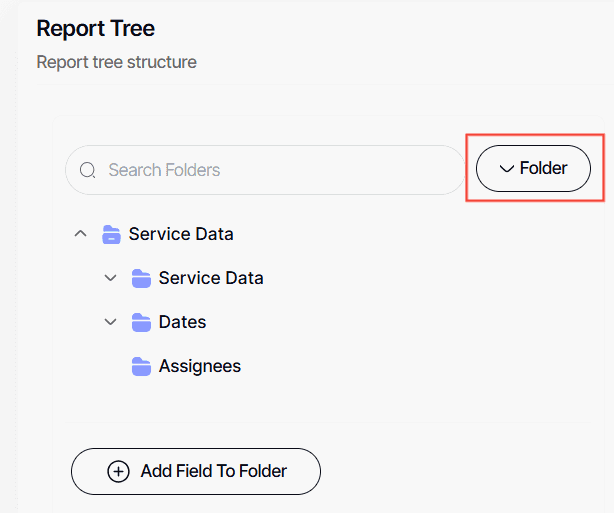Click the magnifier icon in search box
The height and width of the screenshot is (513, 614).
(88, 170)
